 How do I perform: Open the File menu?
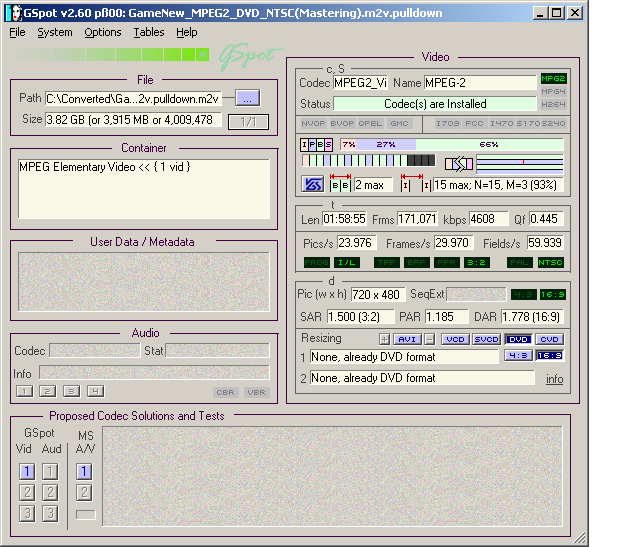click(17, 32)
